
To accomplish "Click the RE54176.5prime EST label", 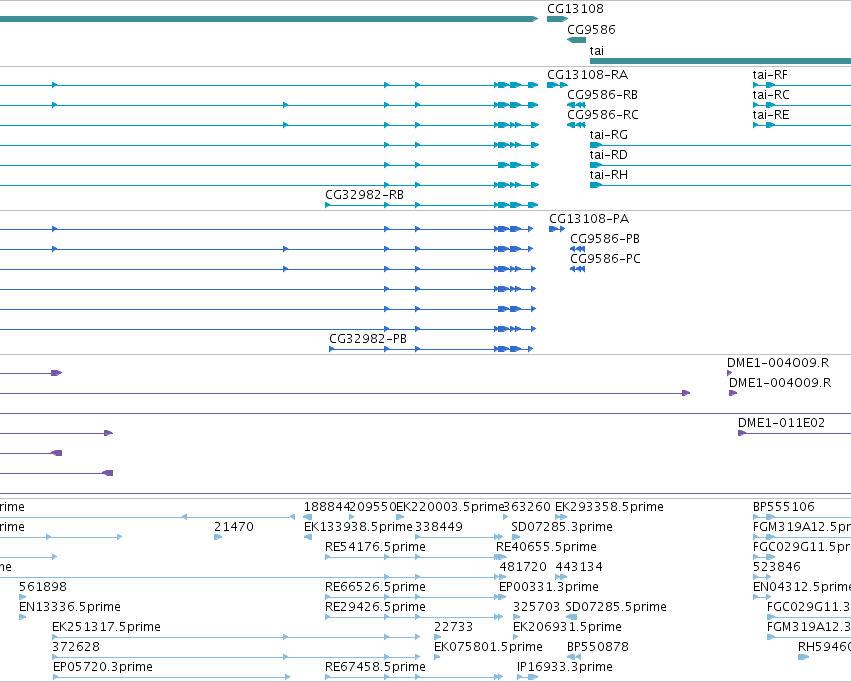I will point(375,547).
